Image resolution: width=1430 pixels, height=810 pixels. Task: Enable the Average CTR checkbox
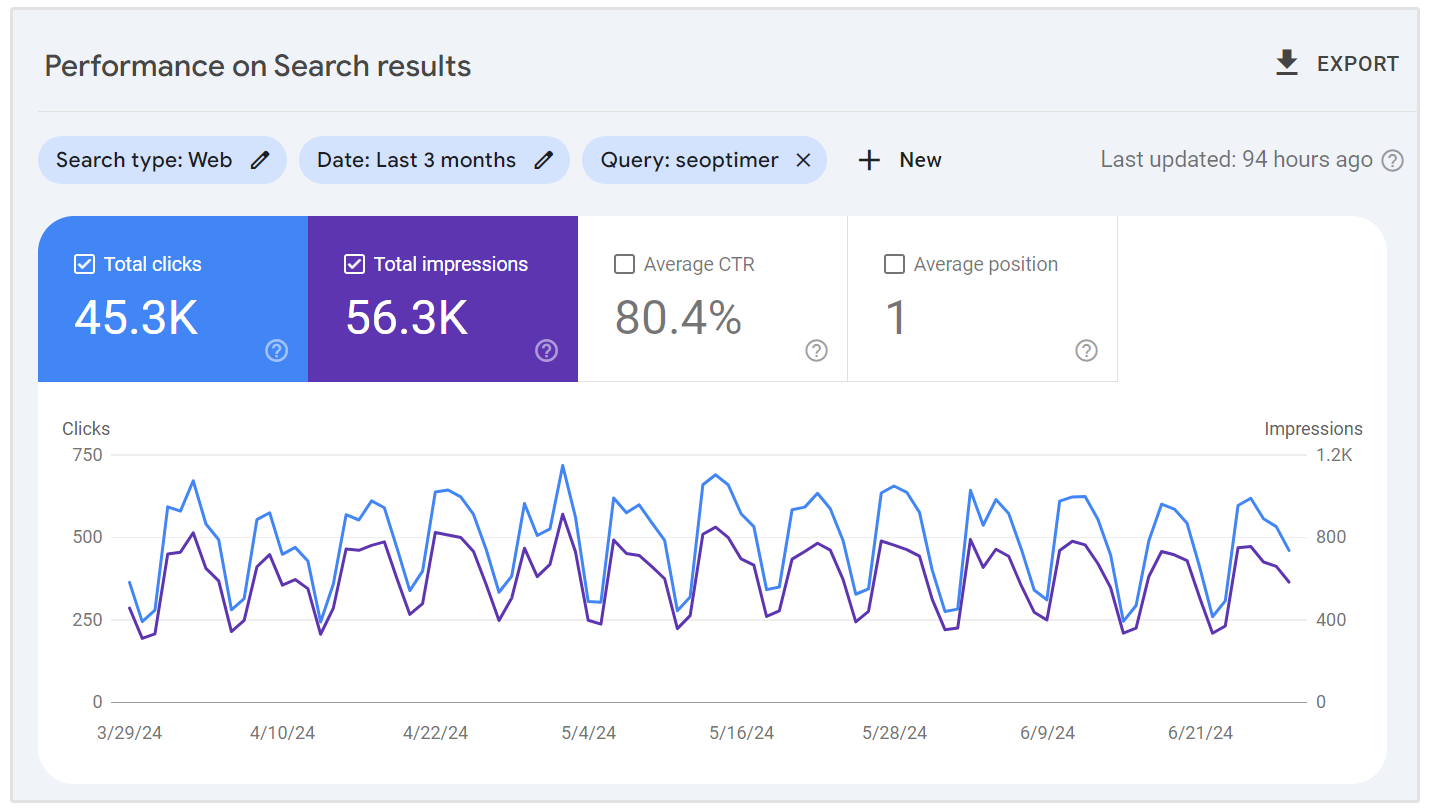click(624, 264)
